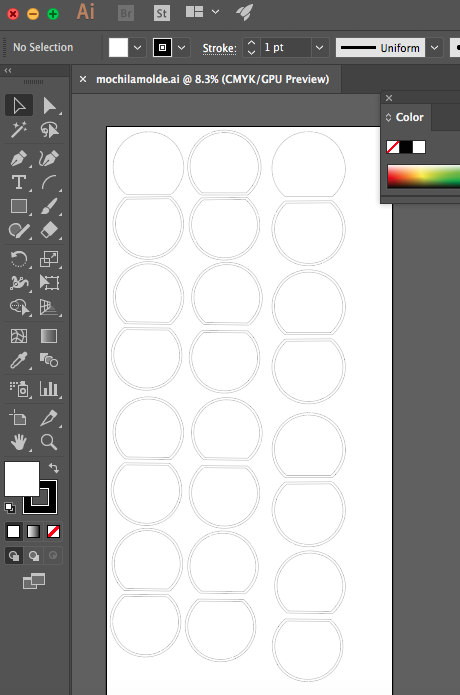Viewport: 460px width, 695px height.
Task: Select the Mesh tool
Action: click(19, 336)
